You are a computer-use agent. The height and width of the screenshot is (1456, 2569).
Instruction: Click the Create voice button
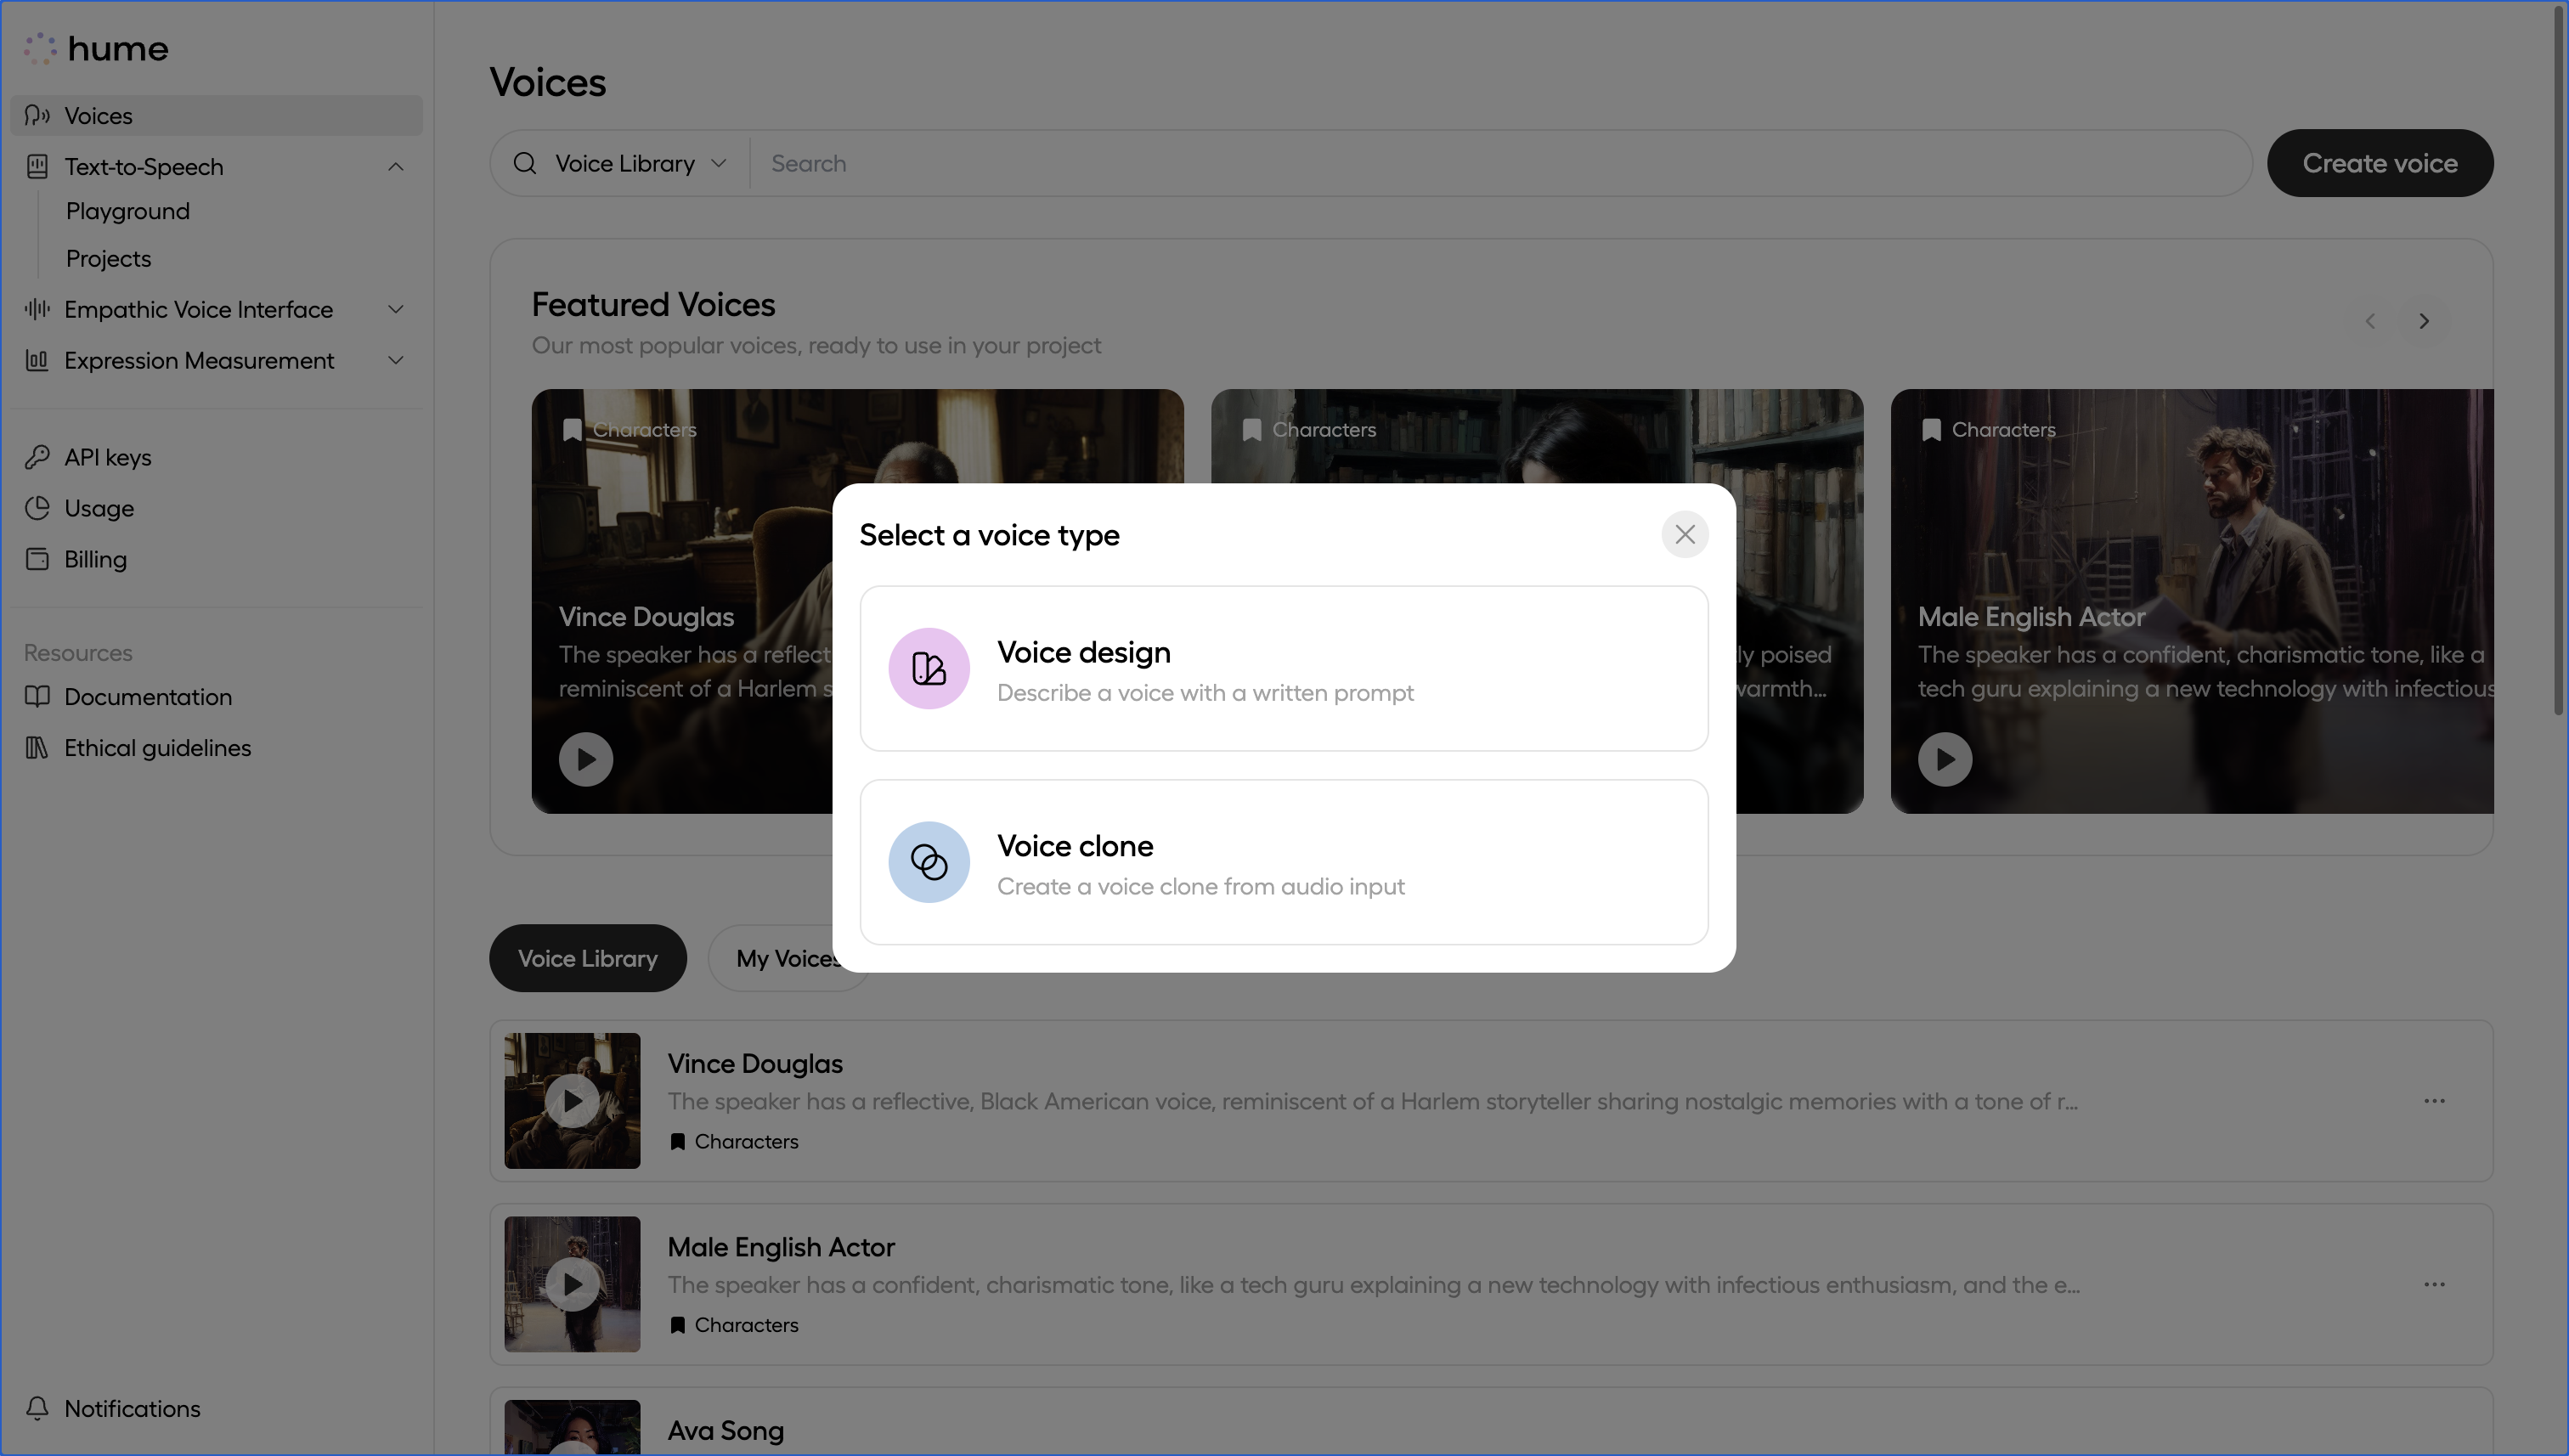tap(2380, 163)
